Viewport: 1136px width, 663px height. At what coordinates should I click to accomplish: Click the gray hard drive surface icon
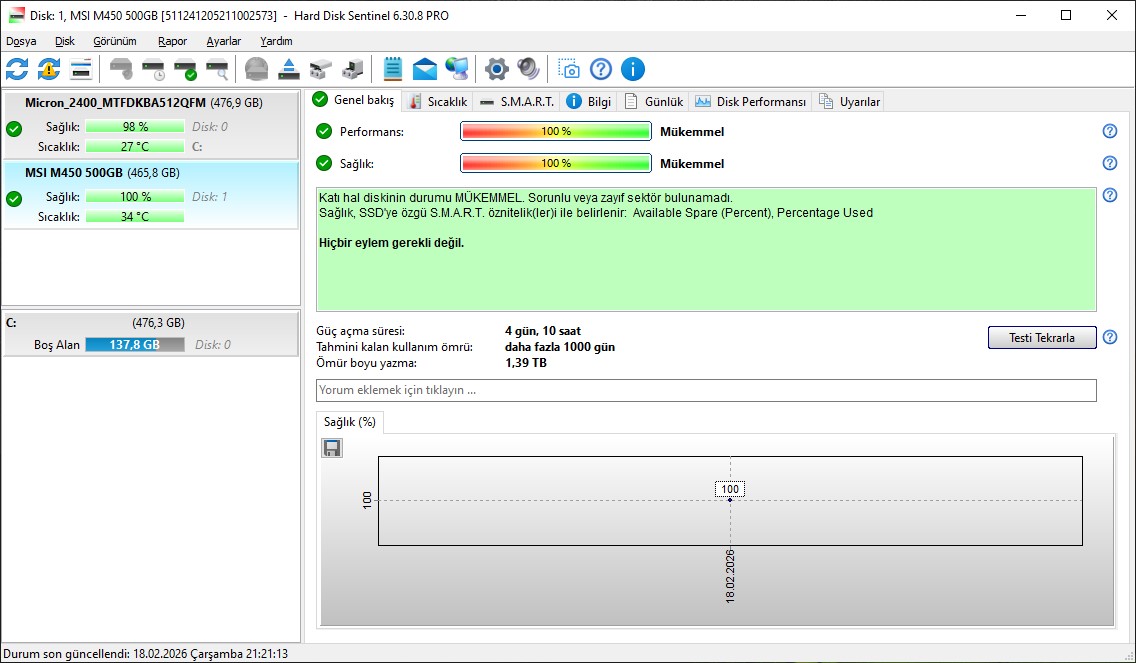(256, 70)
